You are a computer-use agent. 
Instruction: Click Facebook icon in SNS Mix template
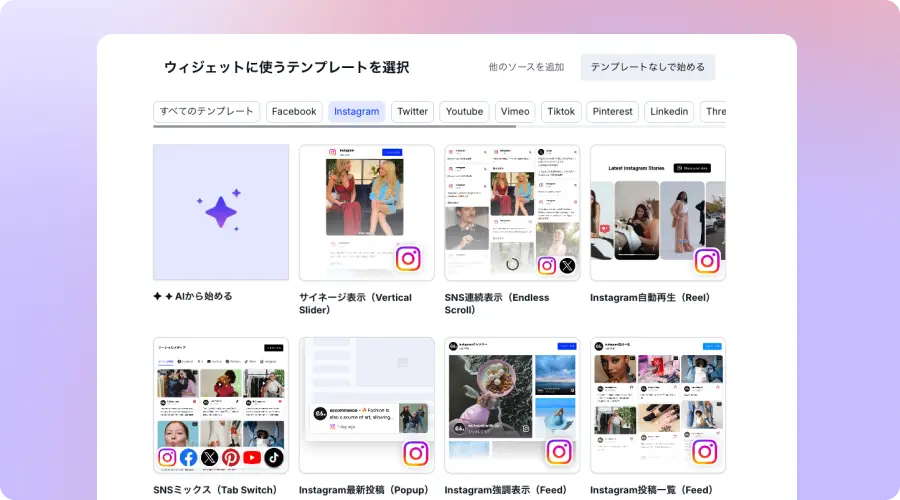point(188,458)
